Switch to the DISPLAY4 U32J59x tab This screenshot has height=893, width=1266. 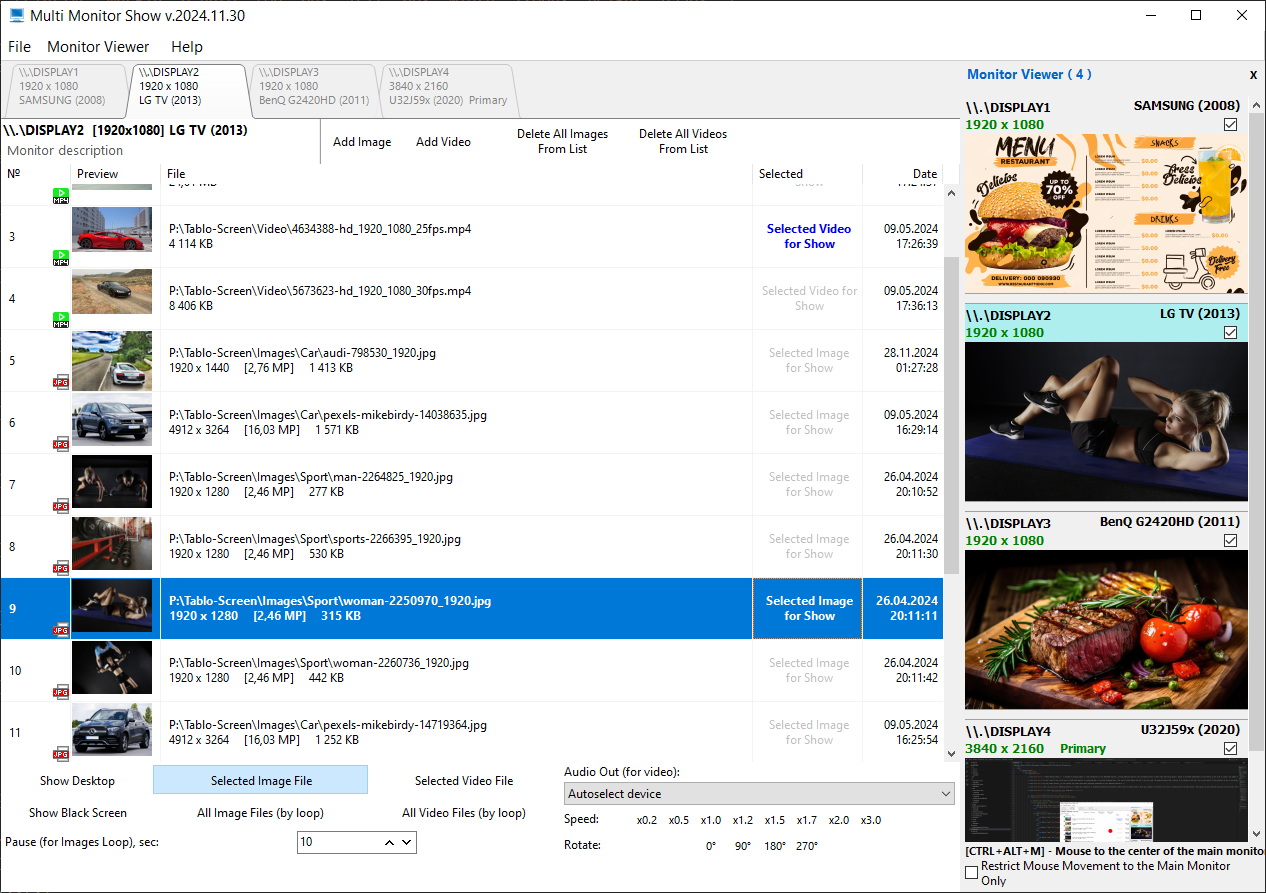click(447, 86)
